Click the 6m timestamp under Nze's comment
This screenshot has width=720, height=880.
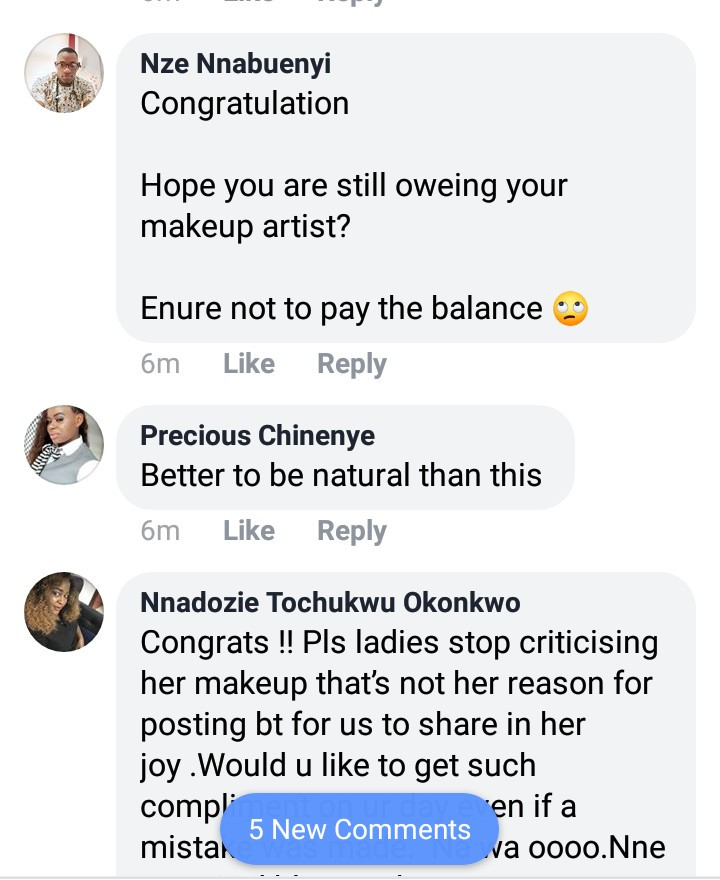coord(160,364)
